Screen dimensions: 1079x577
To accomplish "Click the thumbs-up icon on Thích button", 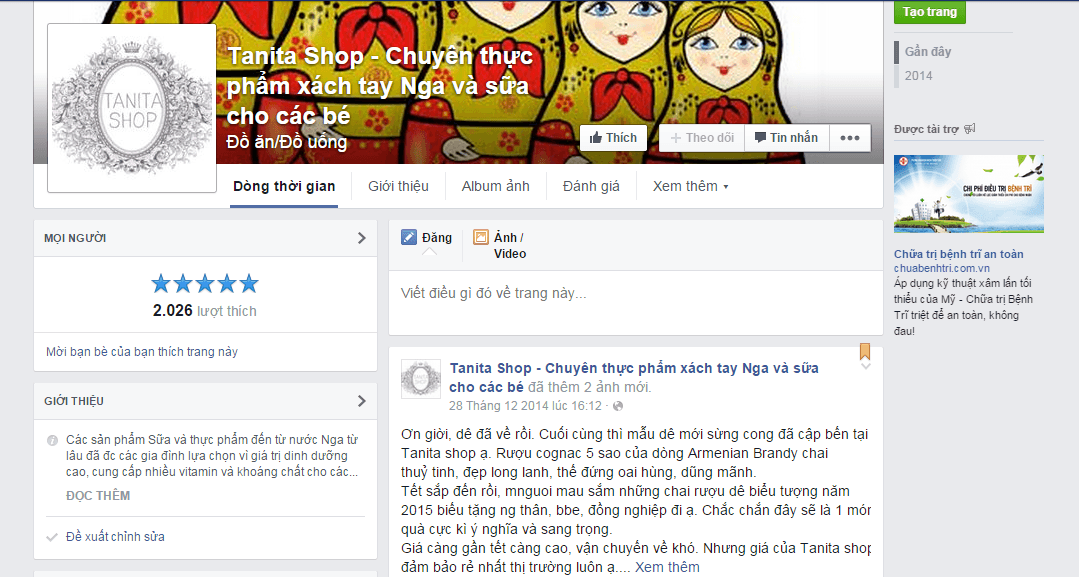I will (x=596, y=138).
